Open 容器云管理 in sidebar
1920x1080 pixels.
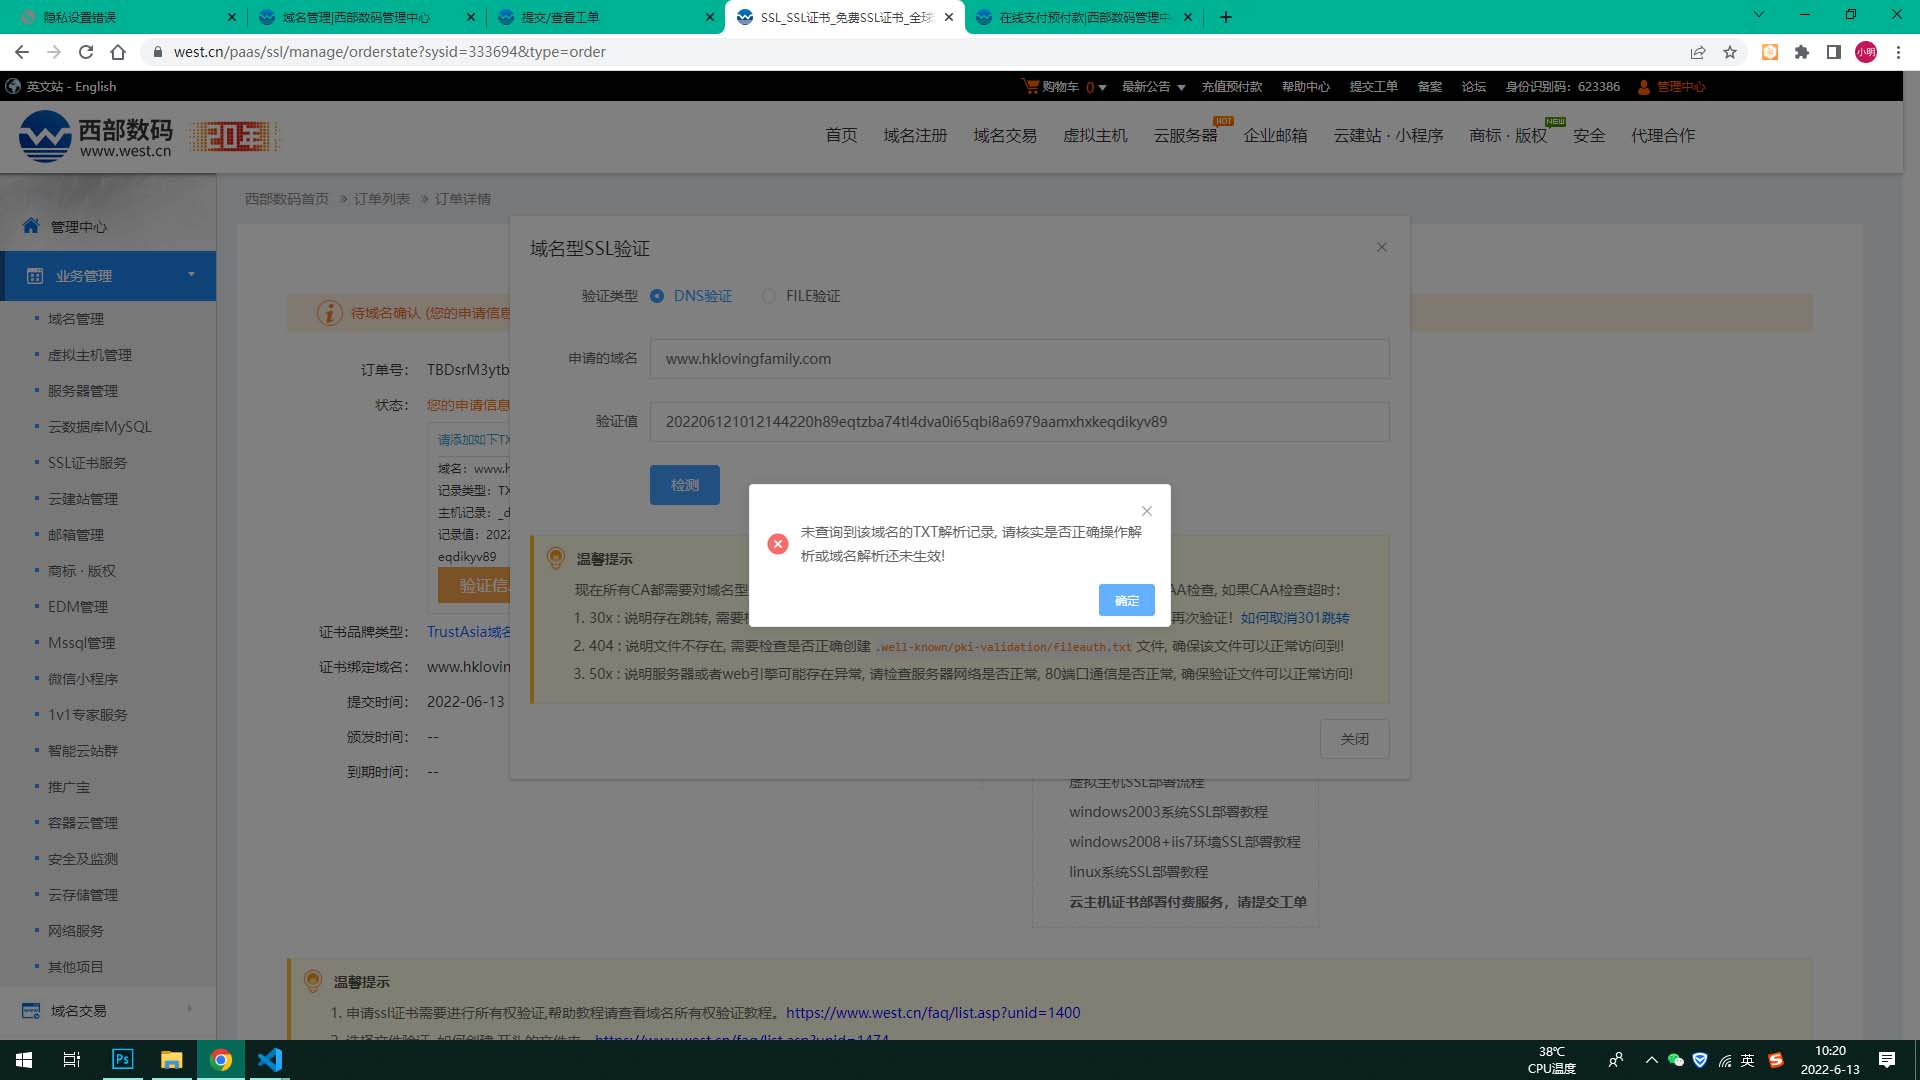click(83, 823)
